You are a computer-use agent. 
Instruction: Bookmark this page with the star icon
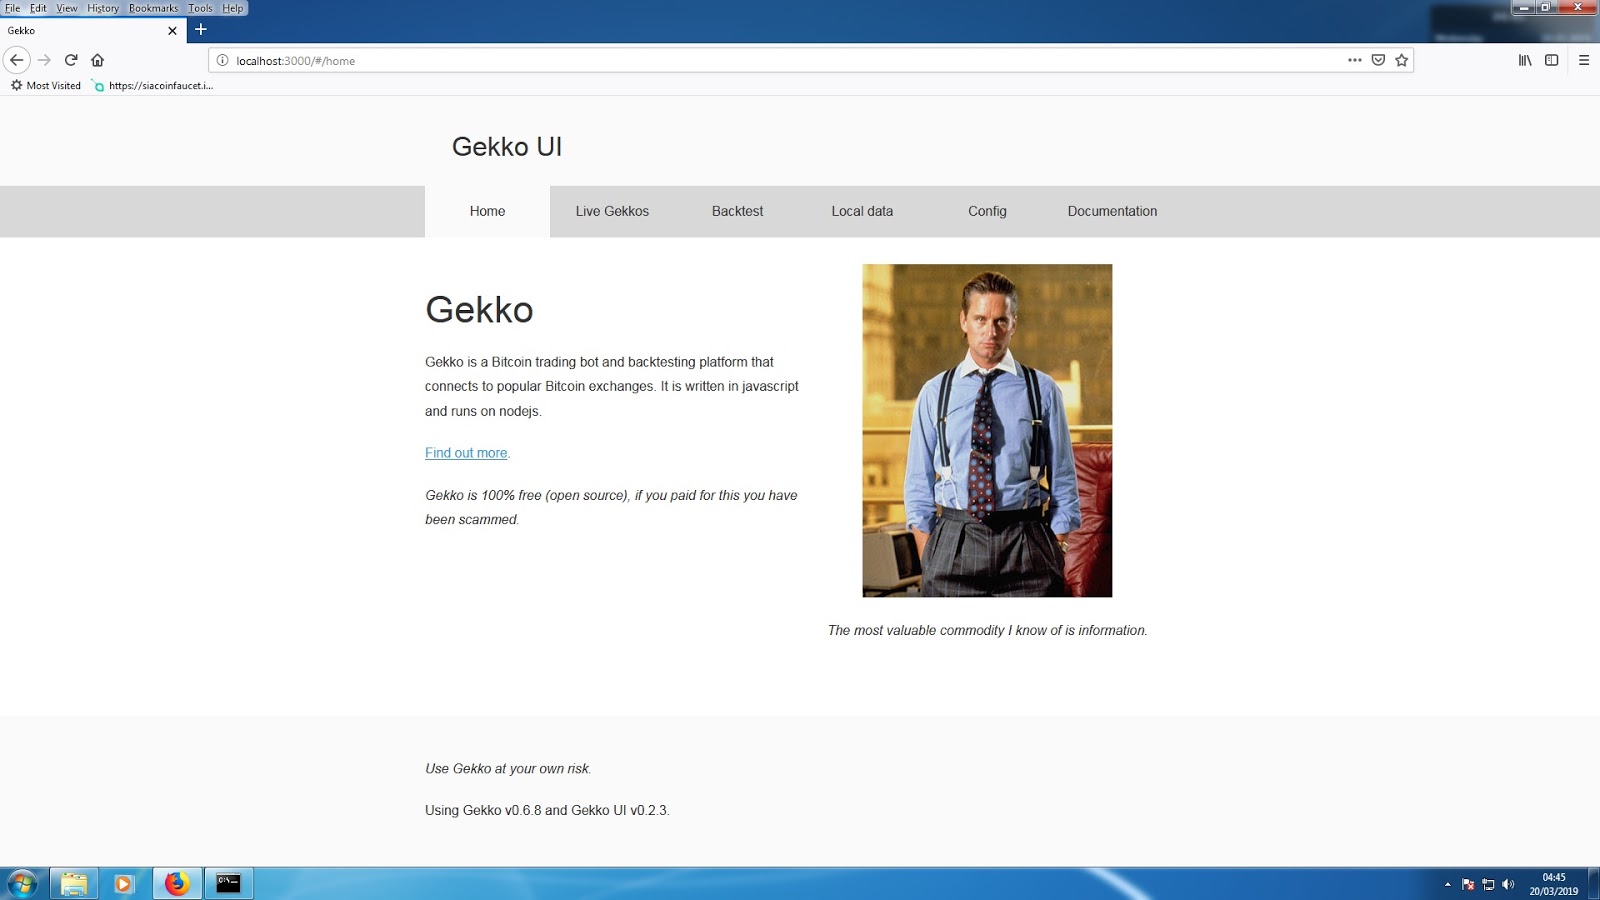[x=1402, y=60]
